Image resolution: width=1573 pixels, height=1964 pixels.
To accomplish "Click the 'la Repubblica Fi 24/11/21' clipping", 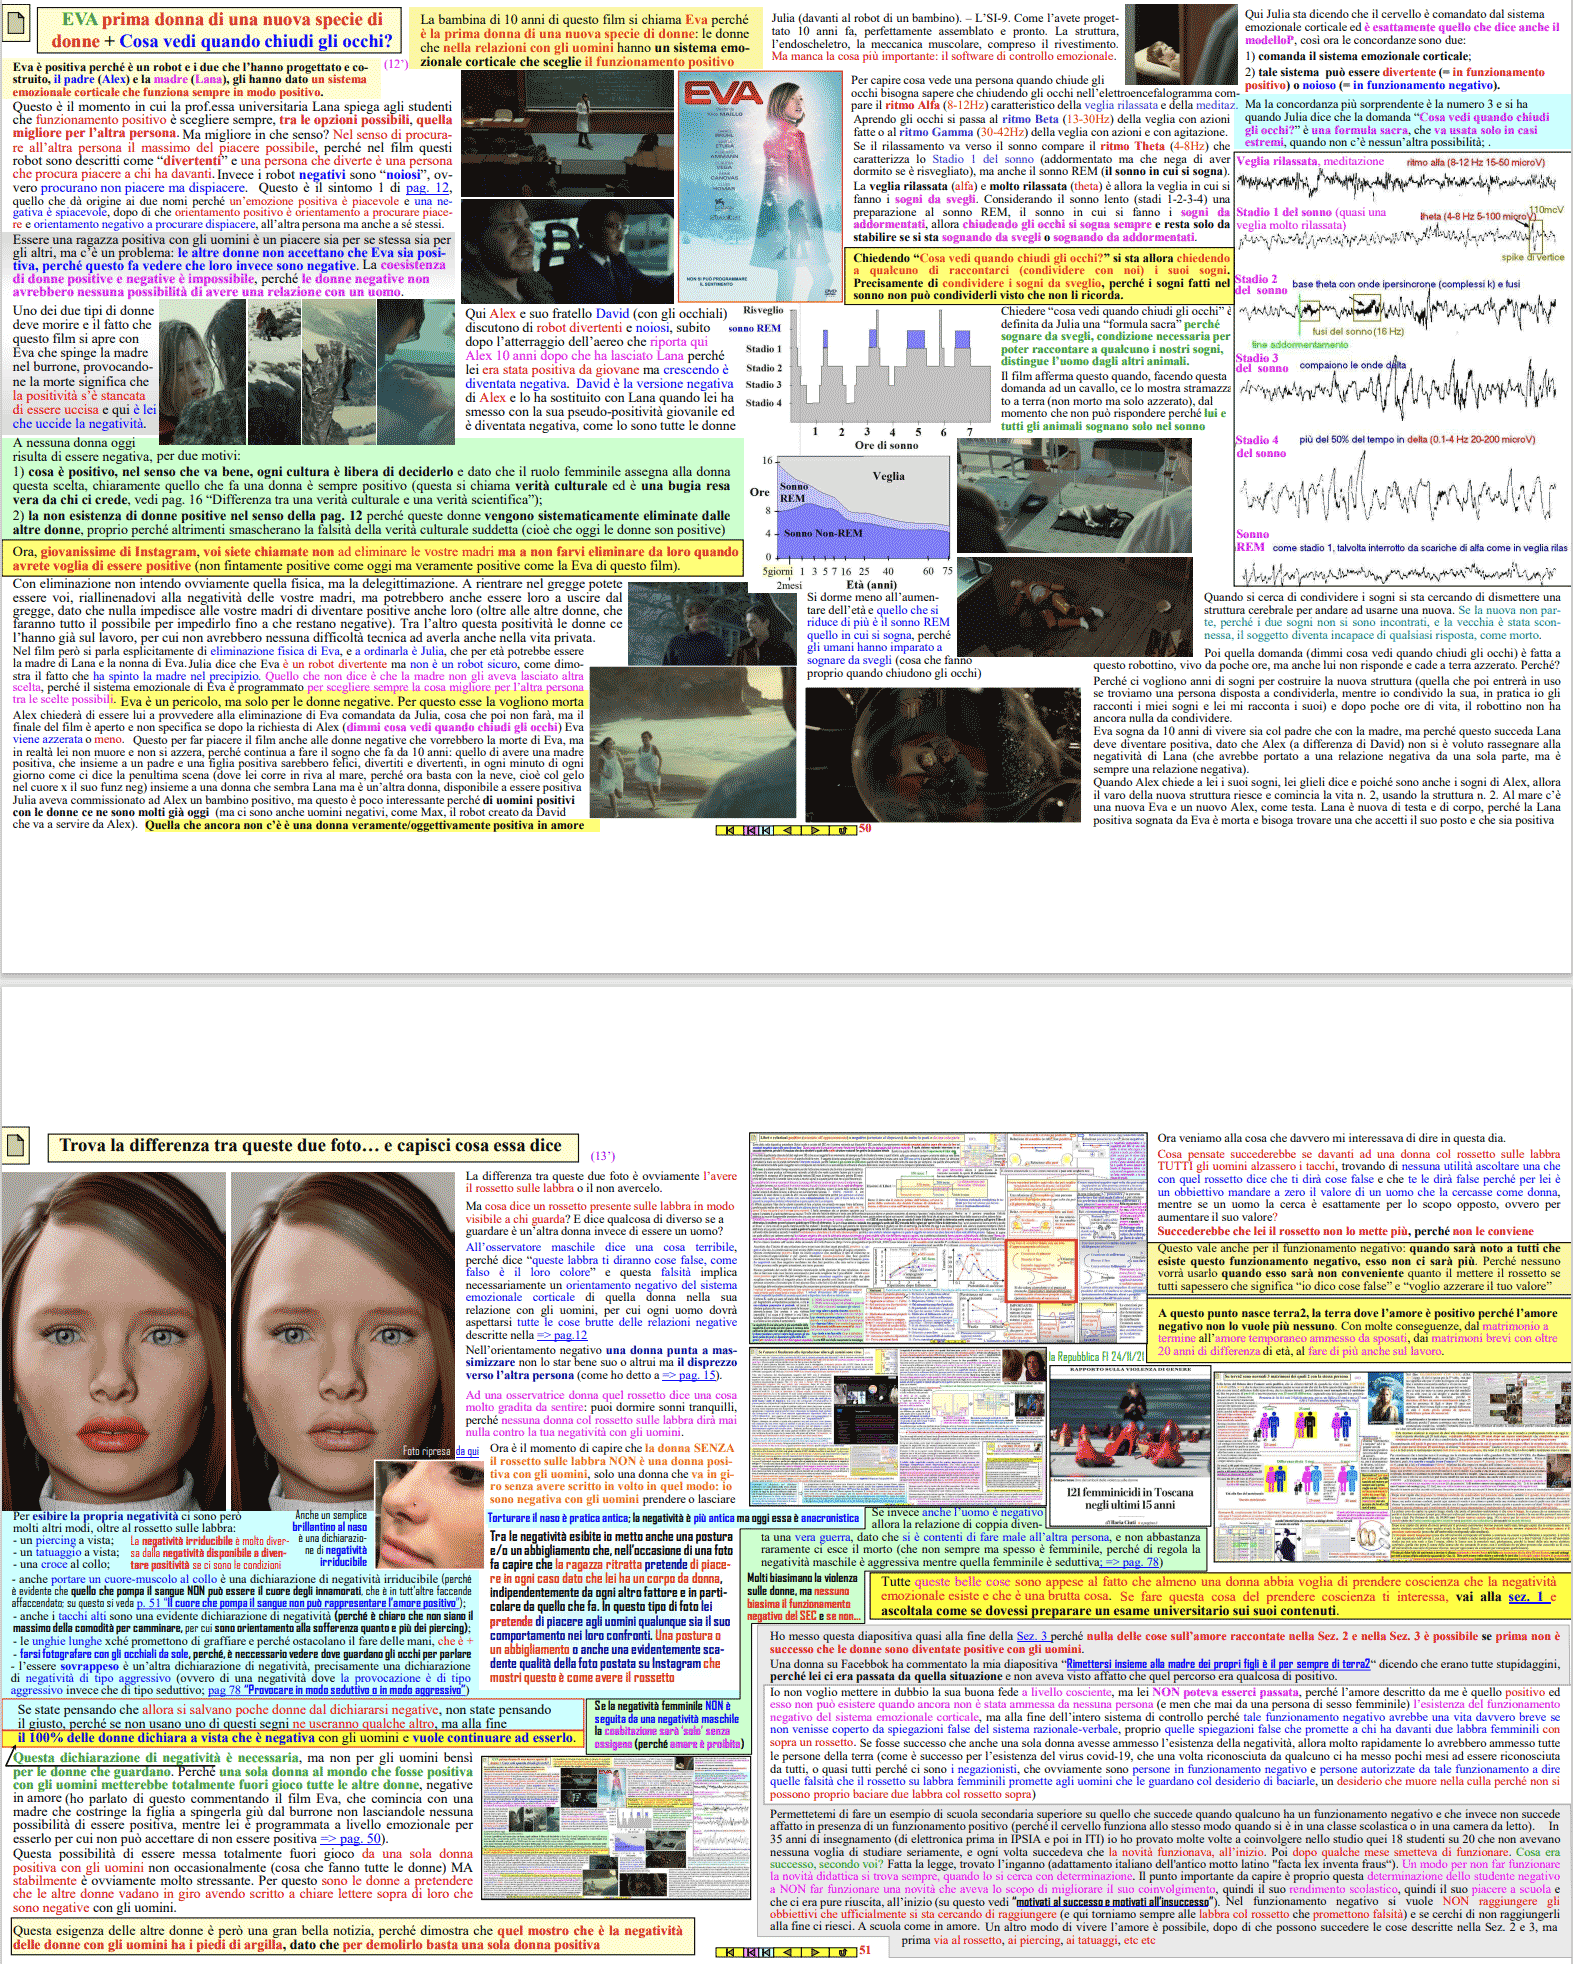I will coord(1098,1357).
